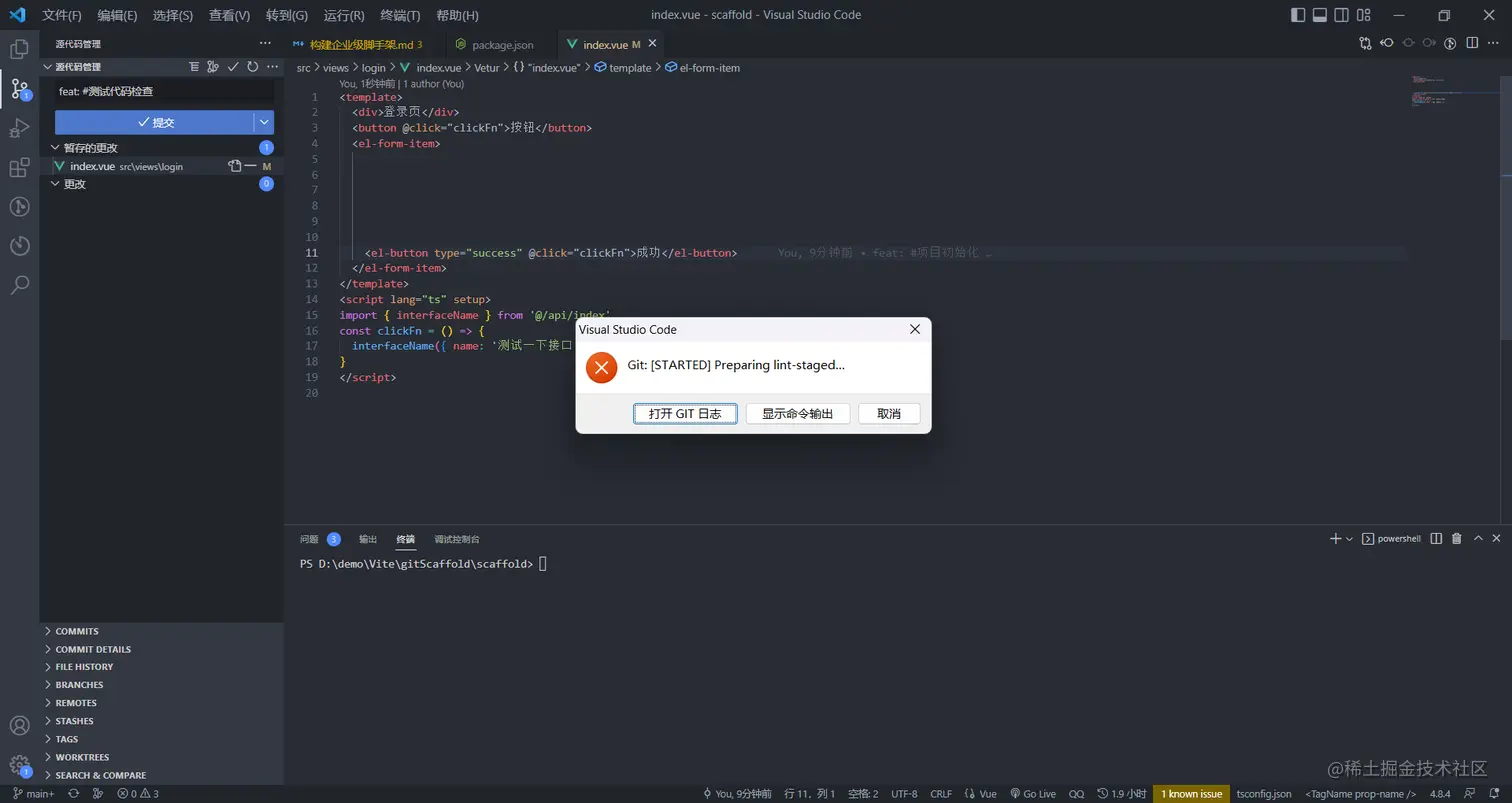
Task: Split the terminal panel
Action: coord(1436,539)
